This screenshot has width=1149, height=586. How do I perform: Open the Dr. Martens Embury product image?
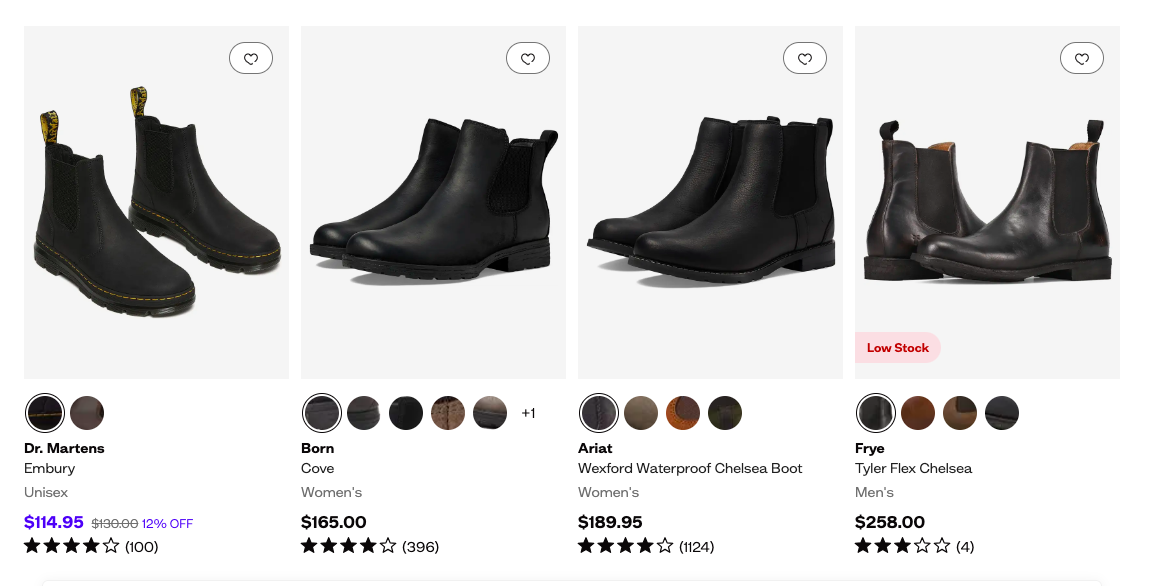tap(156, 210)
